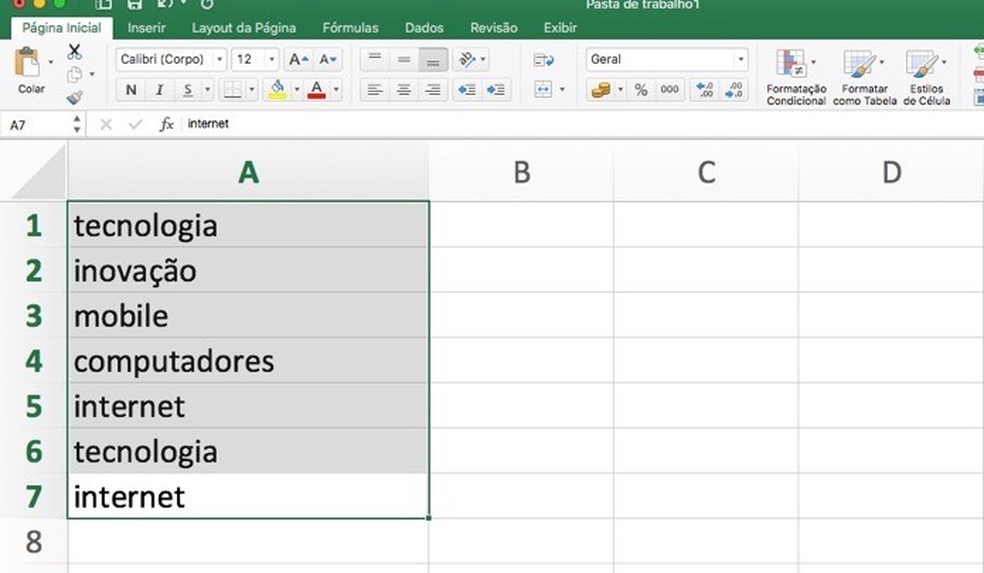
Task: Click Formatar como Tabela button
Action: (865, 77)
